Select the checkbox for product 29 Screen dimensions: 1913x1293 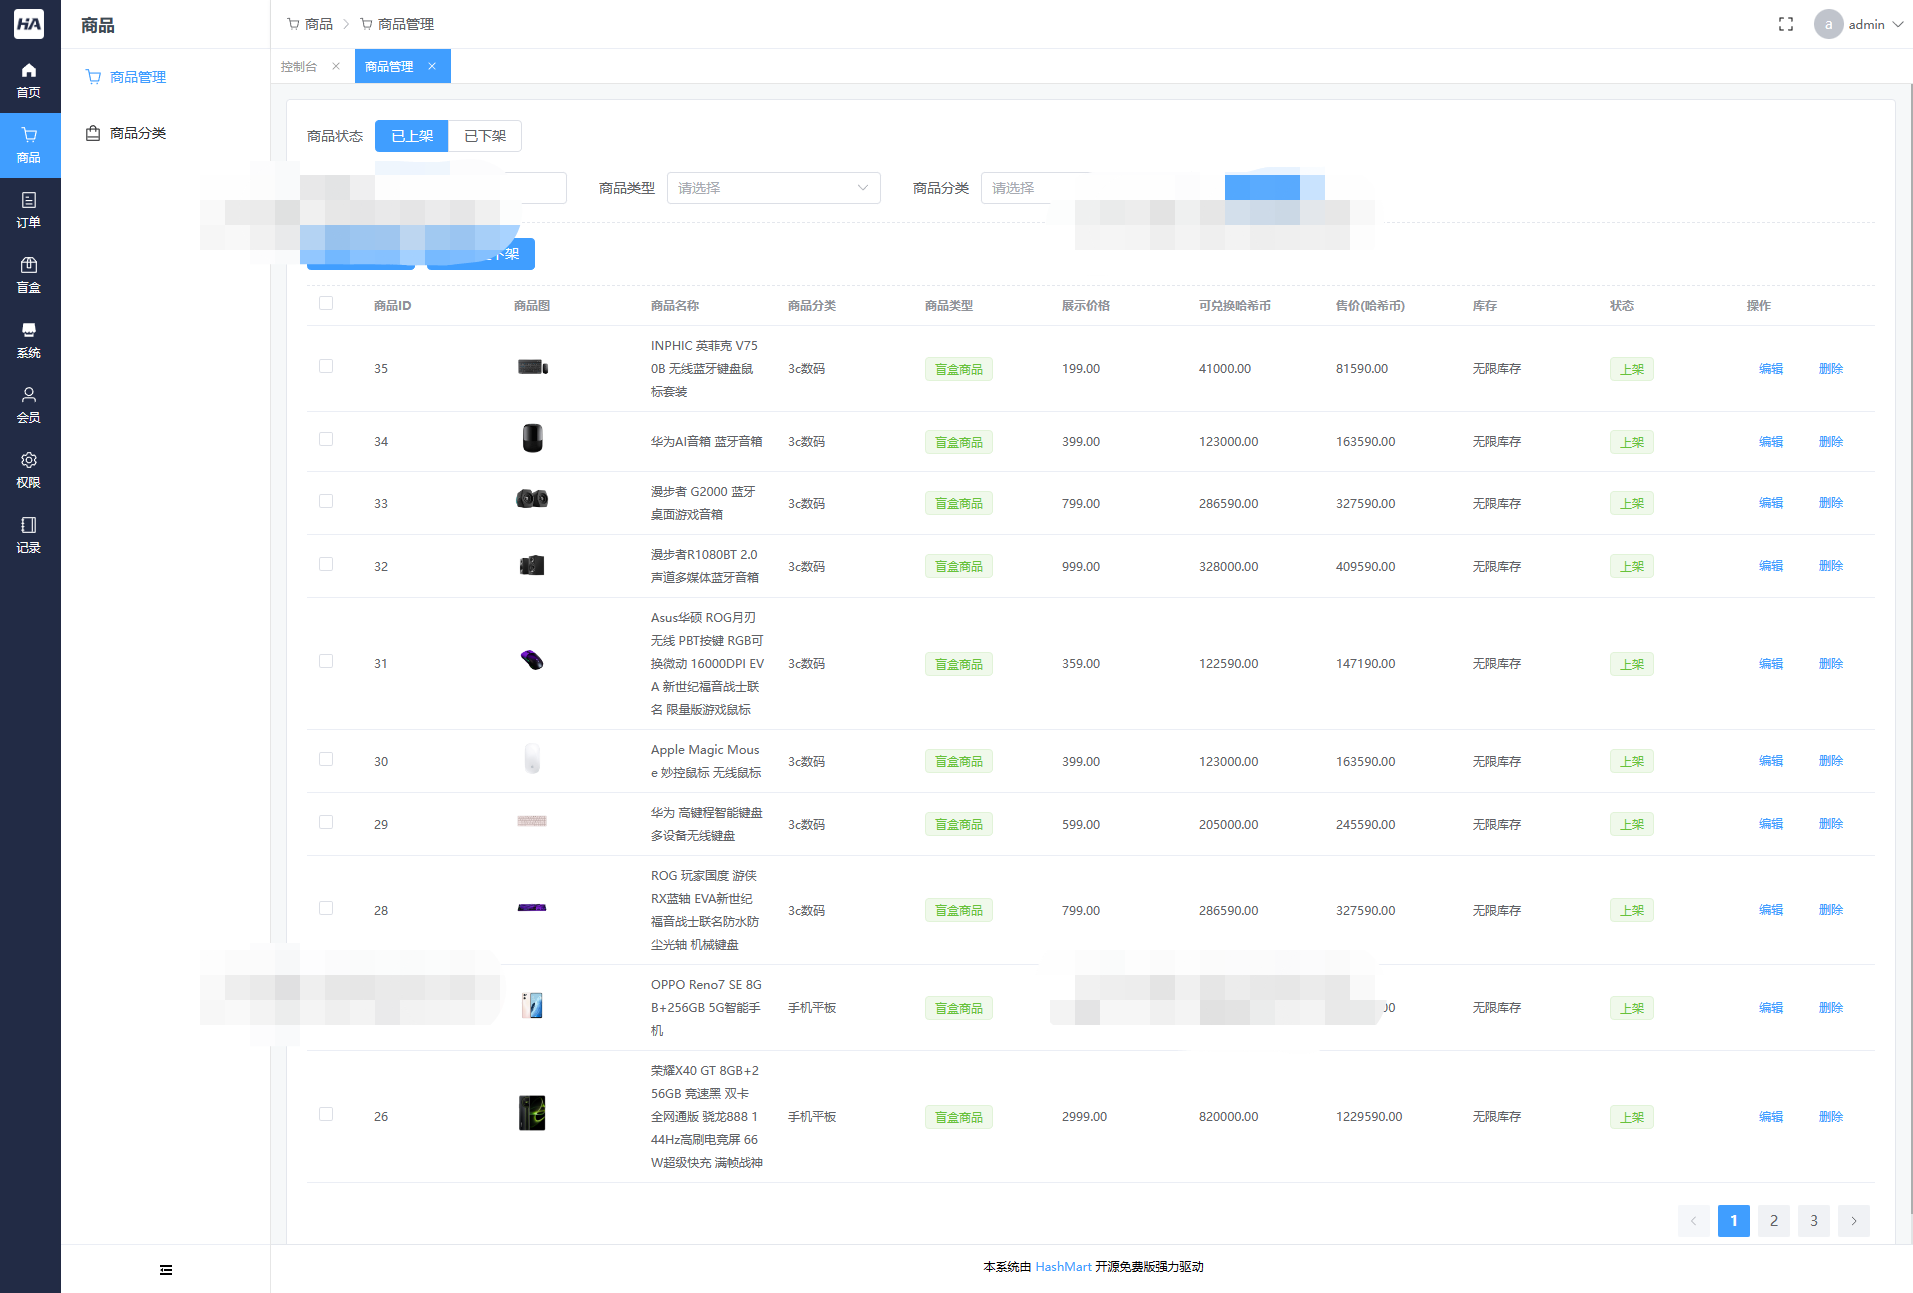click(x=326, y=822)
